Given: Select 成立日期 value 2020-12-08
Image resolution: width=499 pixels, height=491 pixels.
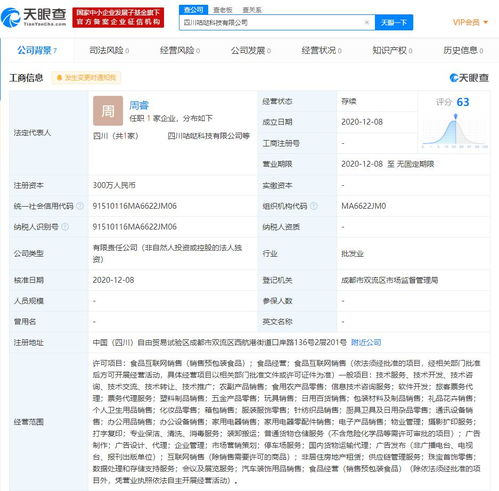Looking at the screenshot, I should pyautogui.click(x=362, y=122).
